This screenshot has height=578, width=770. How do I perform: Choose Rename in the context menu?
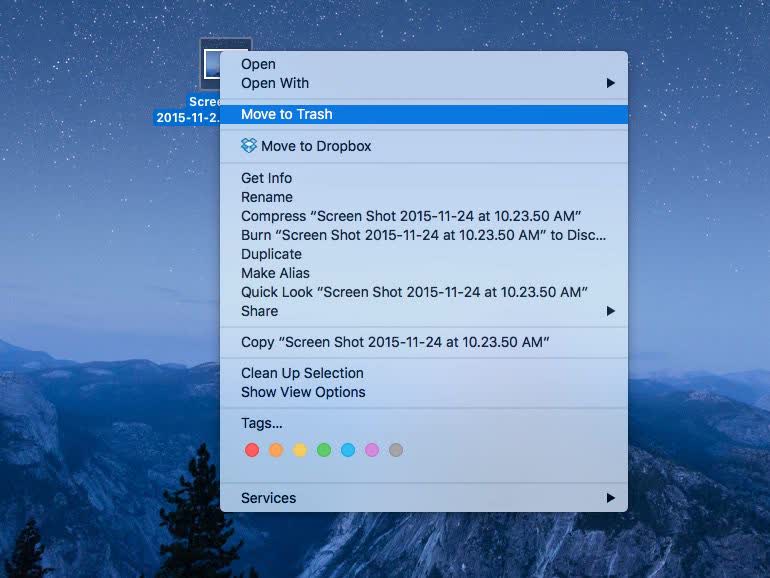[x=424, y=197]
